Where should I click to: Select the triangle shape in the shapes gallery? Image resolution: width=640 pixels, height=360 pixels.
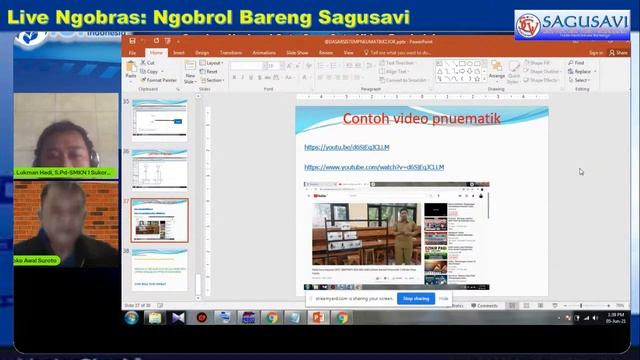[439, 71]
